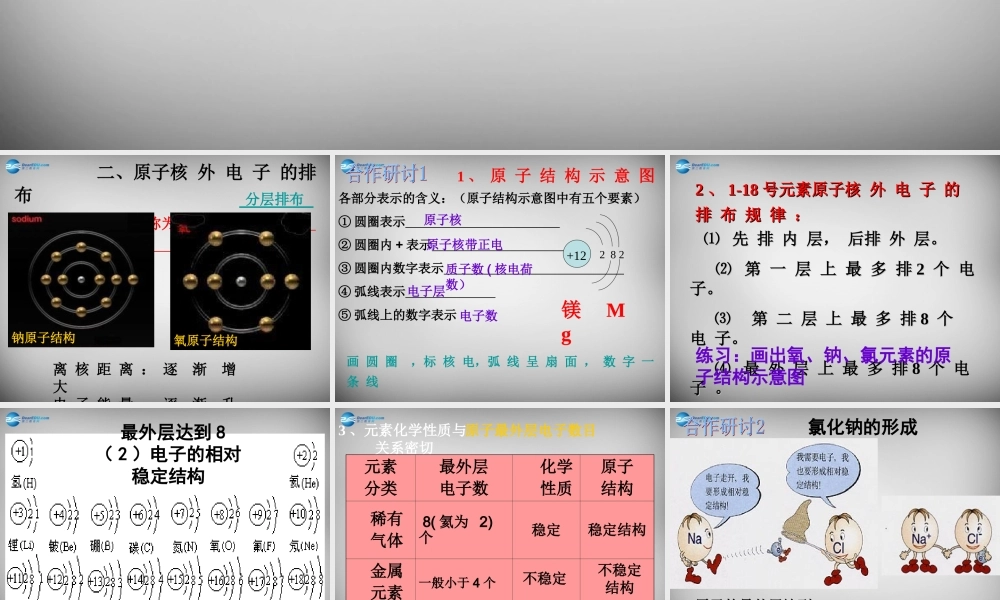Screen dimensions: 1000x600
Task: Click the table cell 不稳定结构
Action: pyautogui.click(x=619, y=578)
